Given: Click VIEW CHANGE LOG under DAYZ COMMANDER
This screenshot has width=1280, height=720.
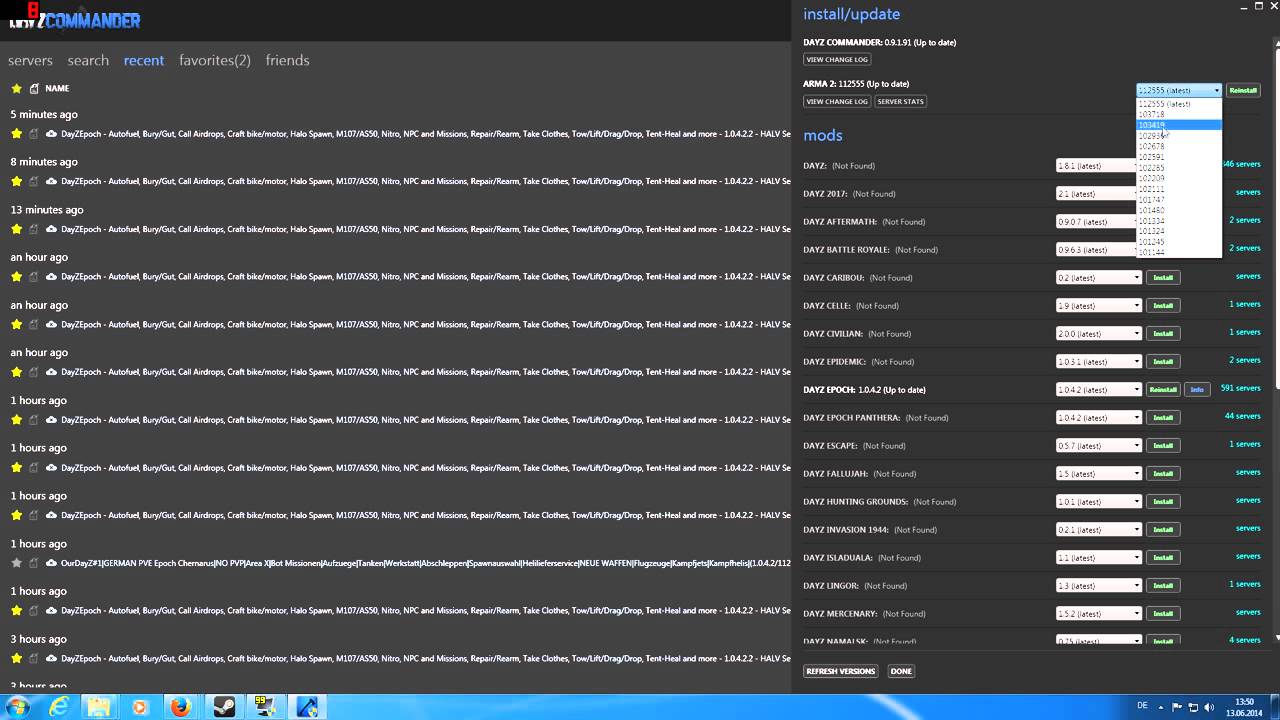Looking at the screenshot, I should point(837,59).
